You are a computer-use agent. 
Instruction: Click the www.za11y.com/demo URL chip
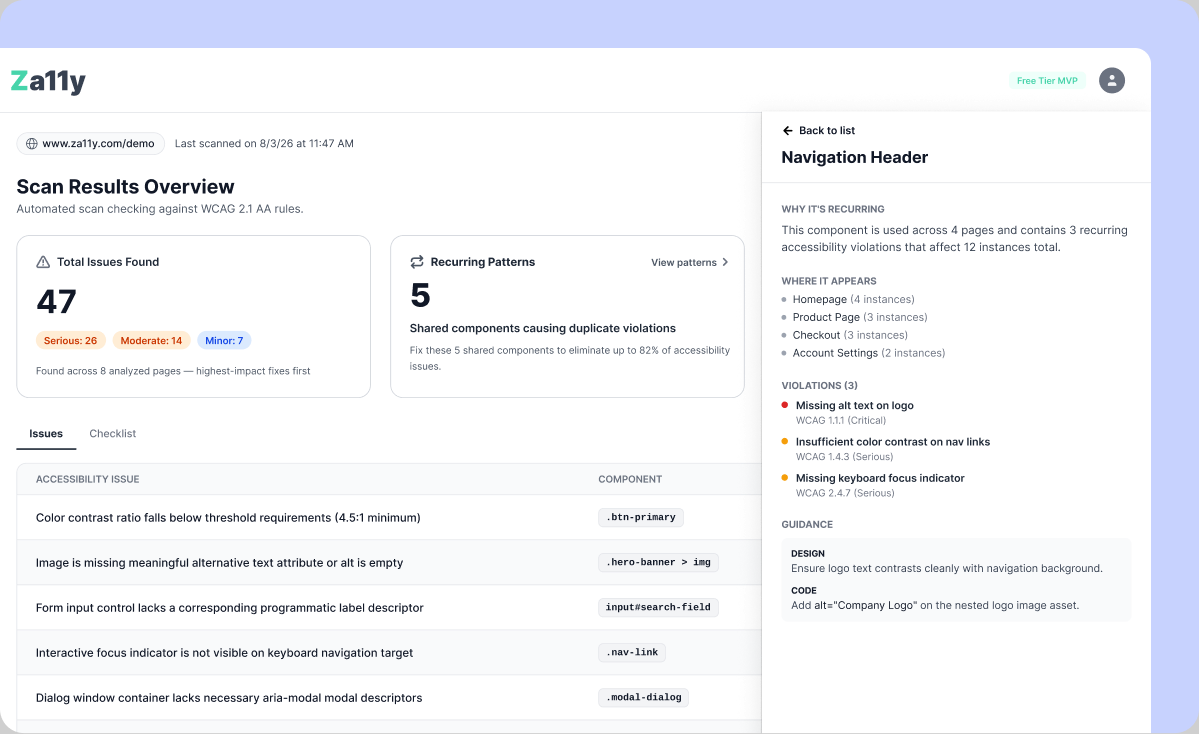(91, 144)
